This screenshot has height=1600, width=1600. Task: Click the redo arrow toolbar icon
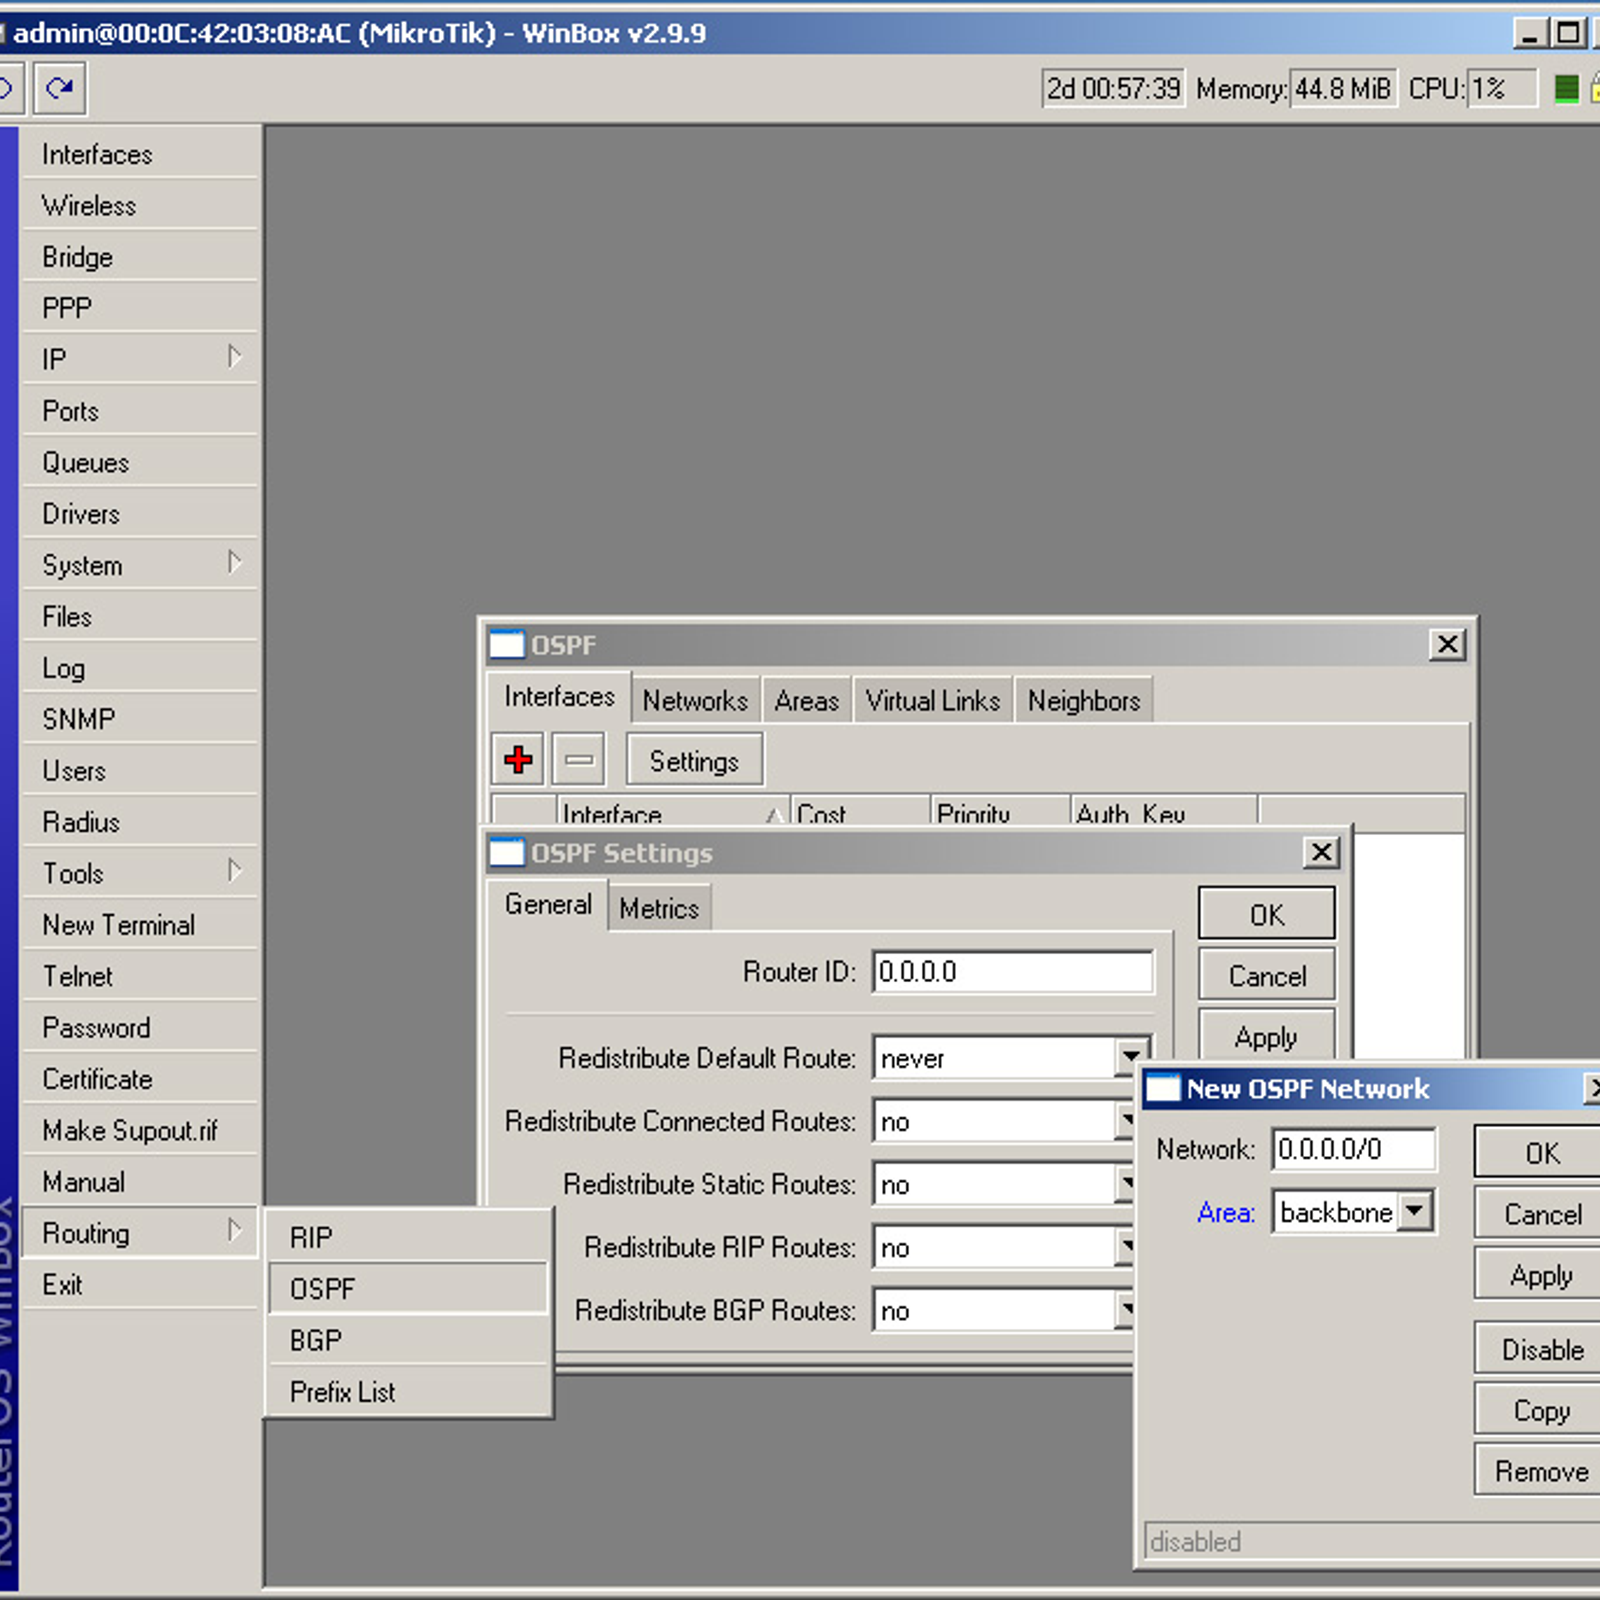(60, 89)
